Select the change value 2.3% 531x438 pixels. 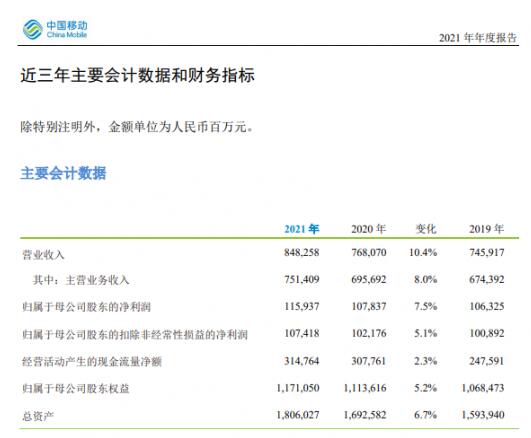(x=426, y=361)
